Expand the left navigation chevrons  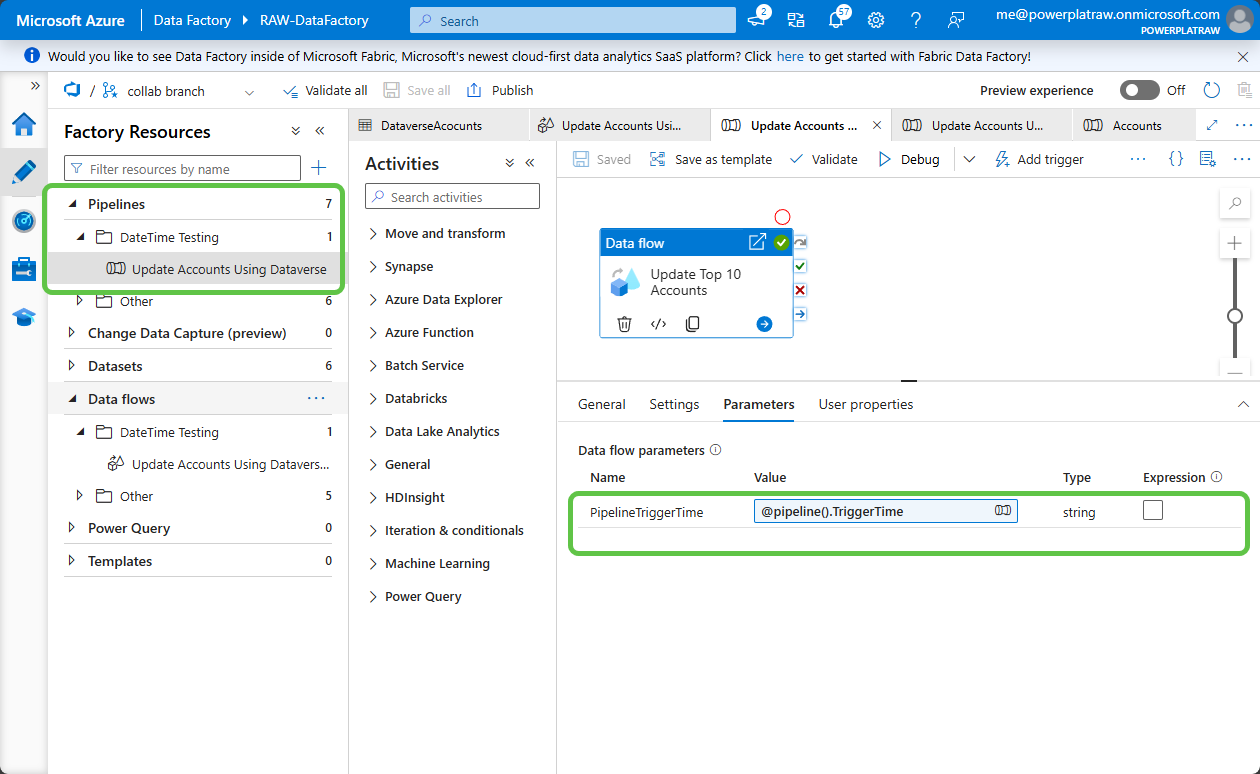[35, 86]
